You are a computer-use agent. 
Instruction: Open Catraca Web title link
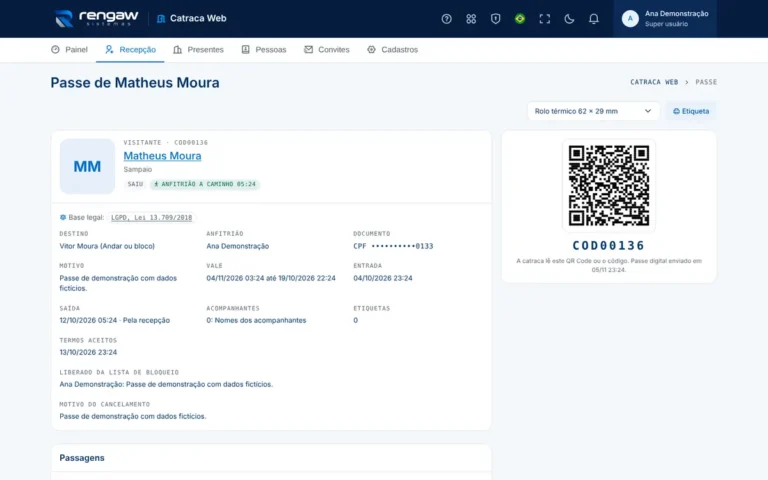click(198, 19)
